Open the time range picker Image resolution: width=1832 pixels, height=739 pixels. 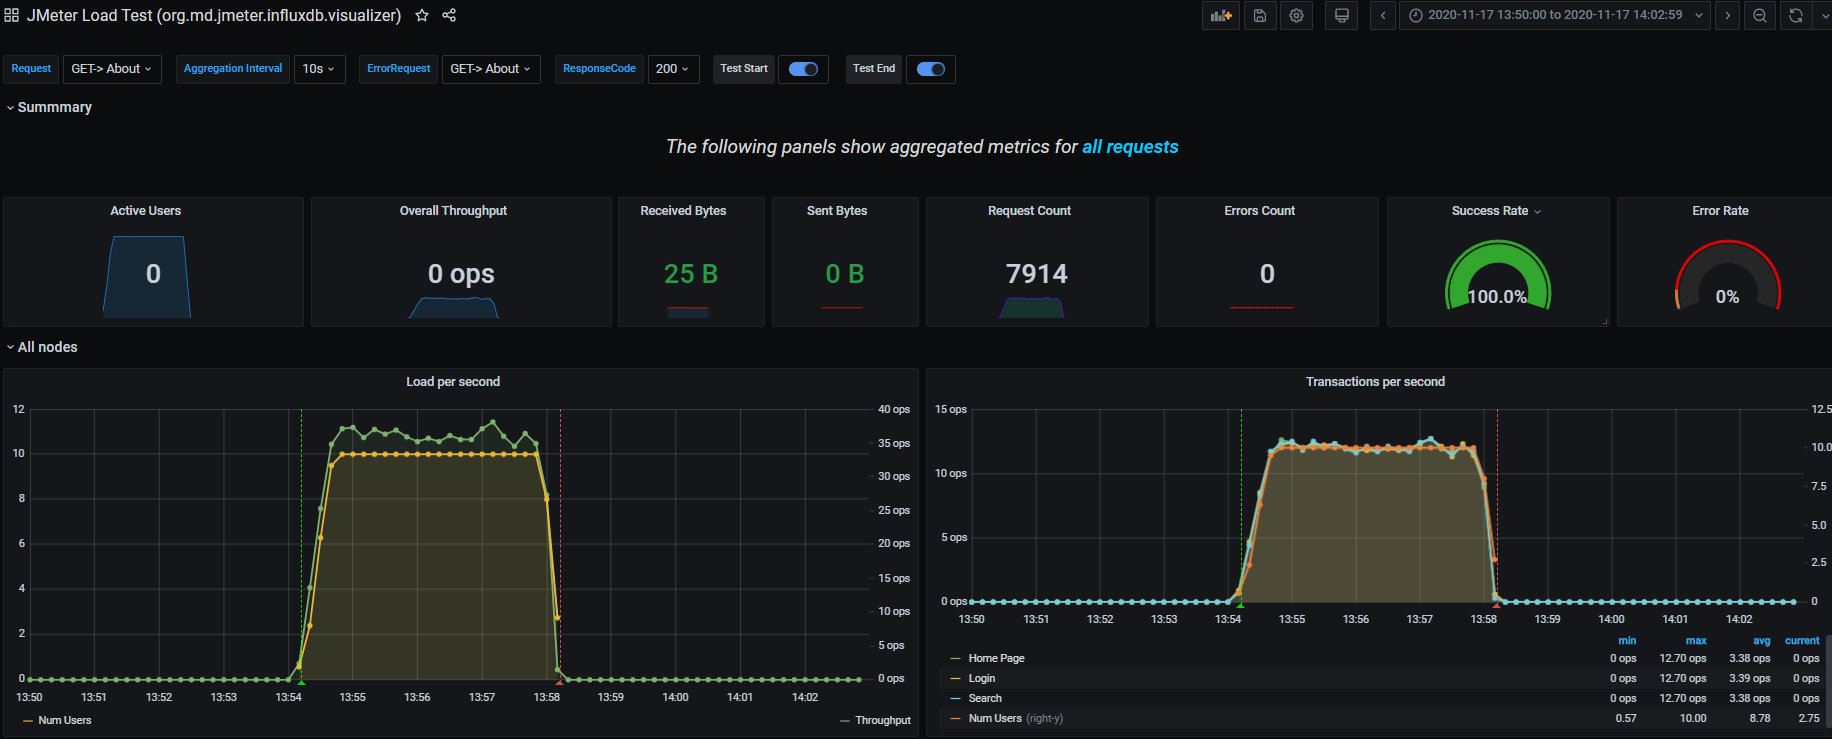pyautogui.click(x=1555, y=16)
